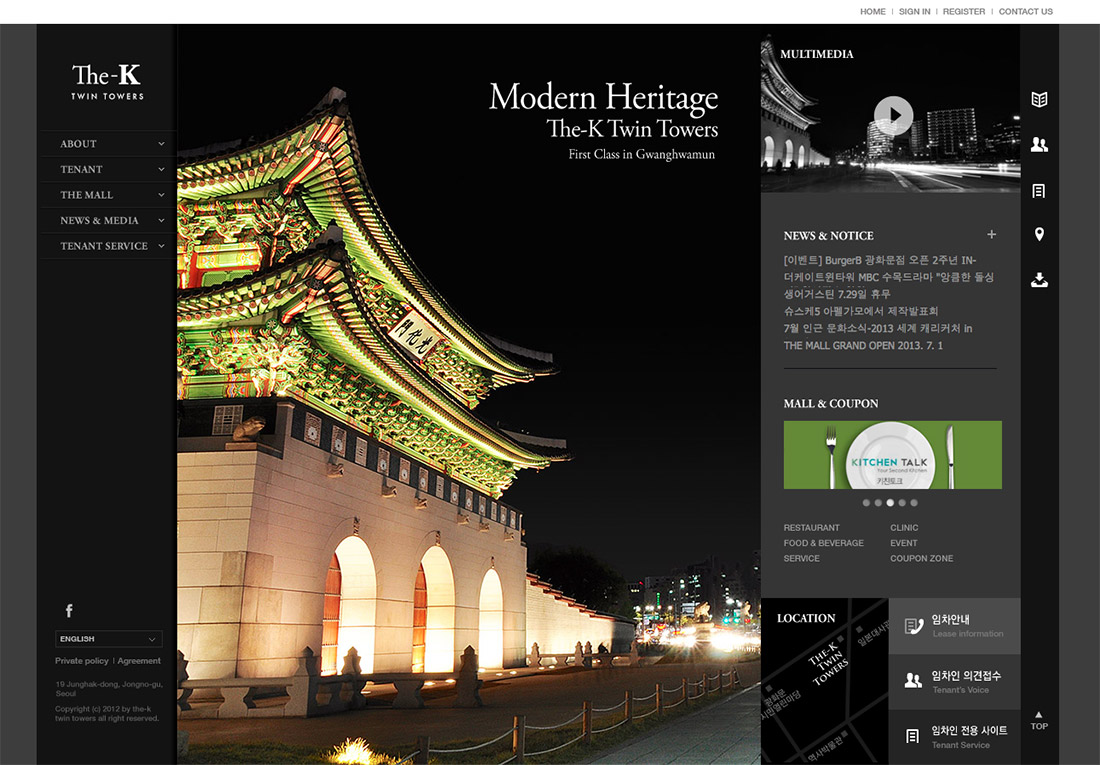Open MBC drama news item

click(x=889, y=277)
